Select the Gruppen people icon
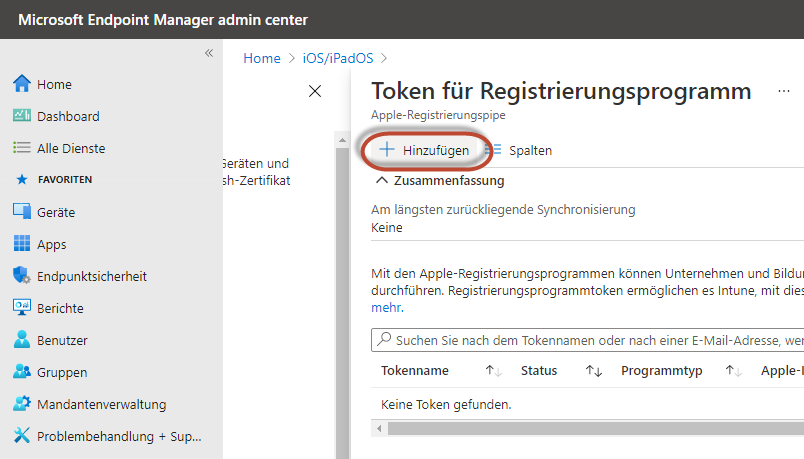Screen dimensions: 804x459 click(x=22, y=372)
